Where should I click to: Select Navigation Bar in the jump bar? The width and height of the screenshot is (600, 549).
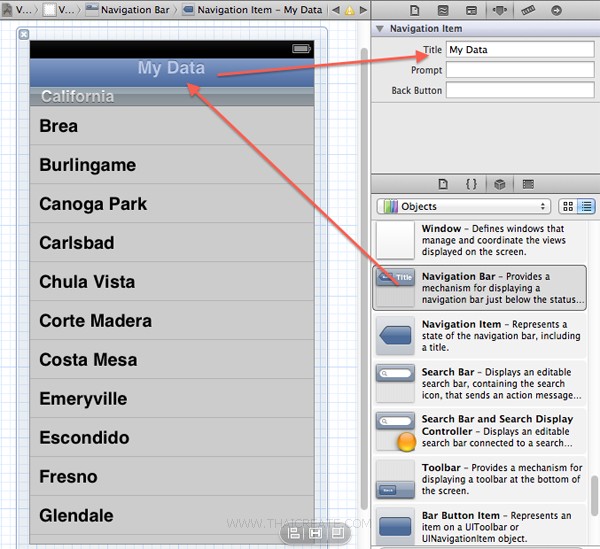(x=128, y=10)
